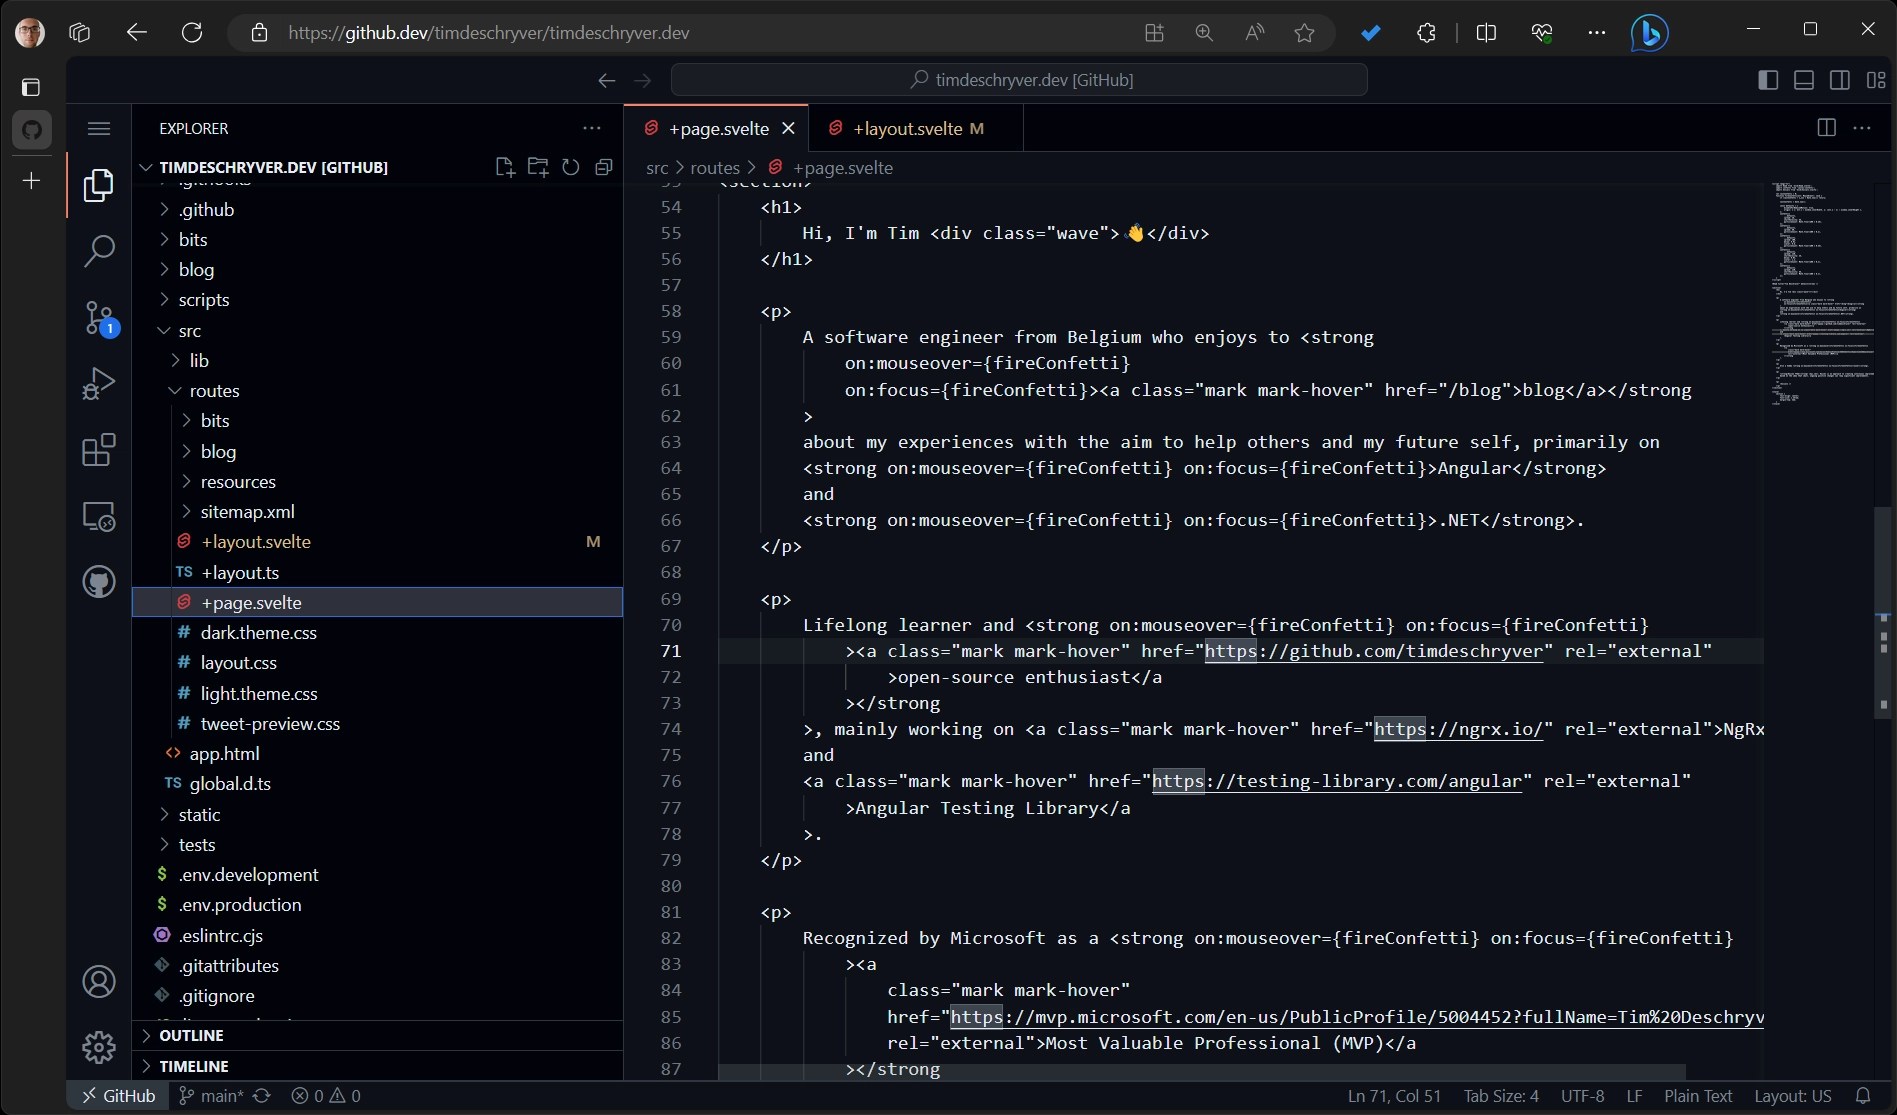Open the hamburger application menu

(98, 128)
